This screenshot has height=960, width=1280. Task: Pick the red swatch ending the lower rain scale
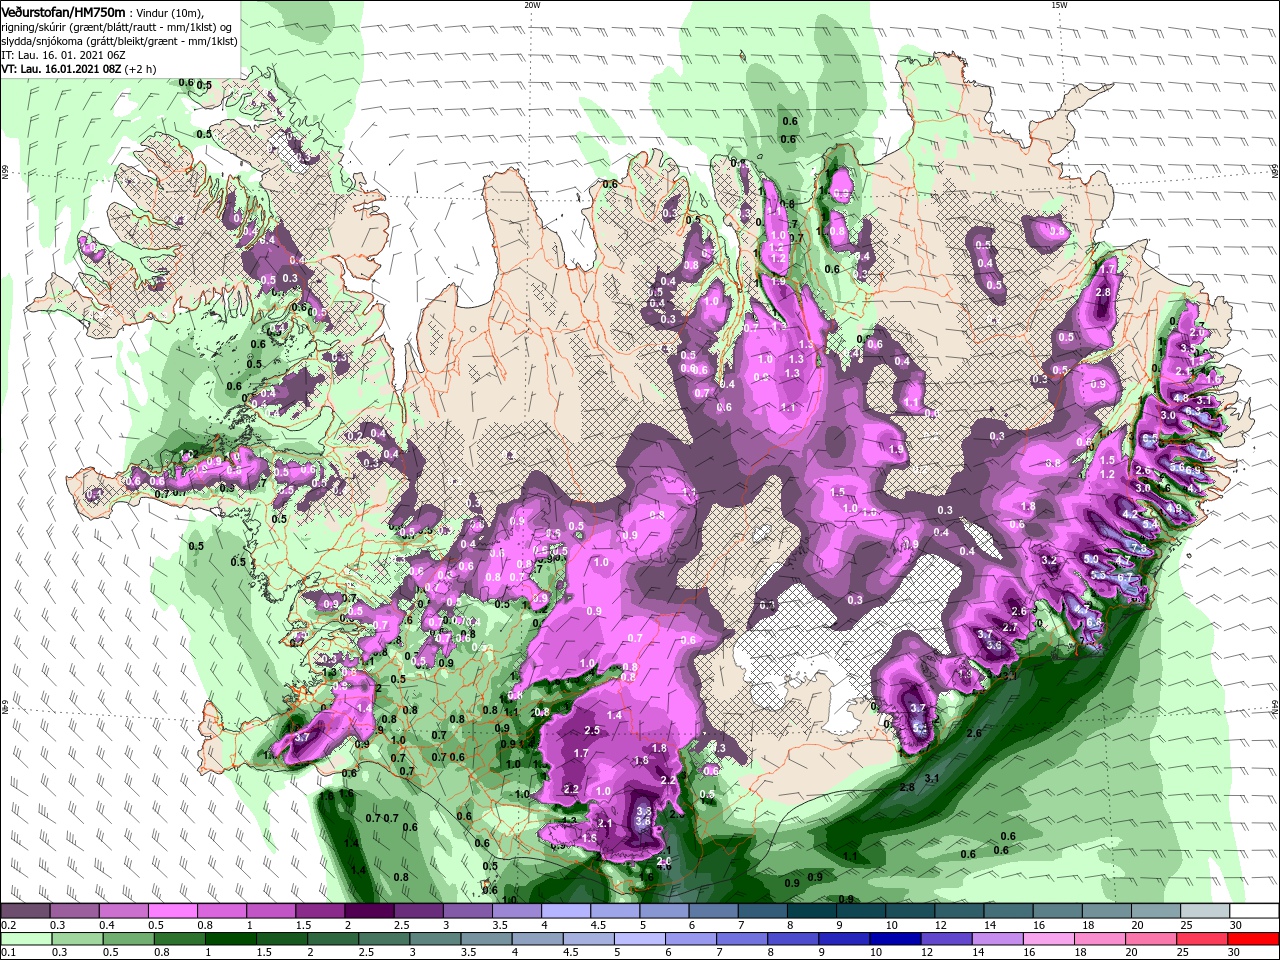[1255, 939]
